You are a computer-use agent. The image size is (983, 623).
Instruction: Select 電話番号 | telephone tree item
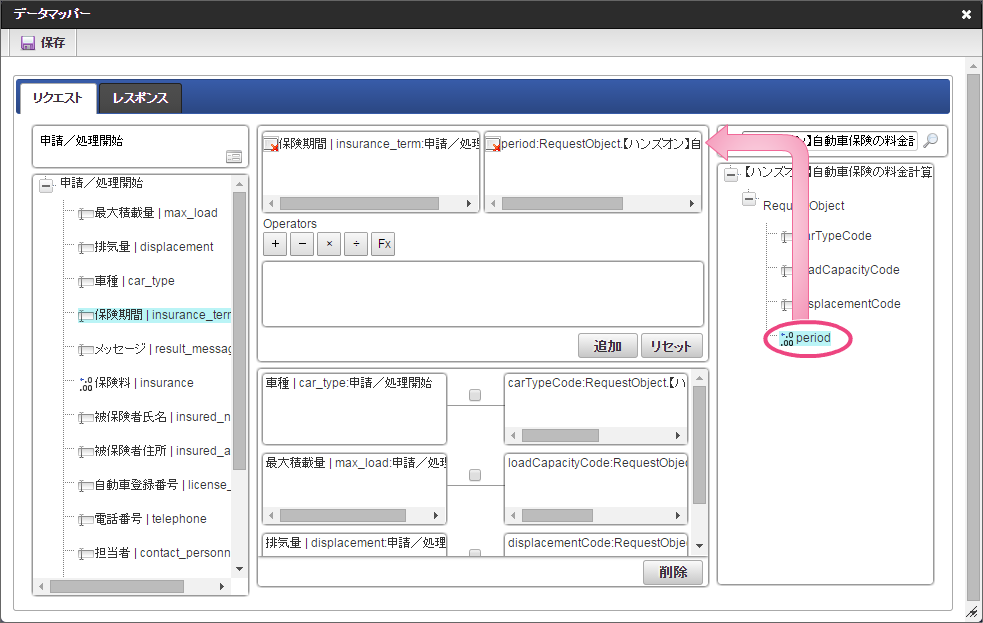pyautogui.click(x=150, y=519)
